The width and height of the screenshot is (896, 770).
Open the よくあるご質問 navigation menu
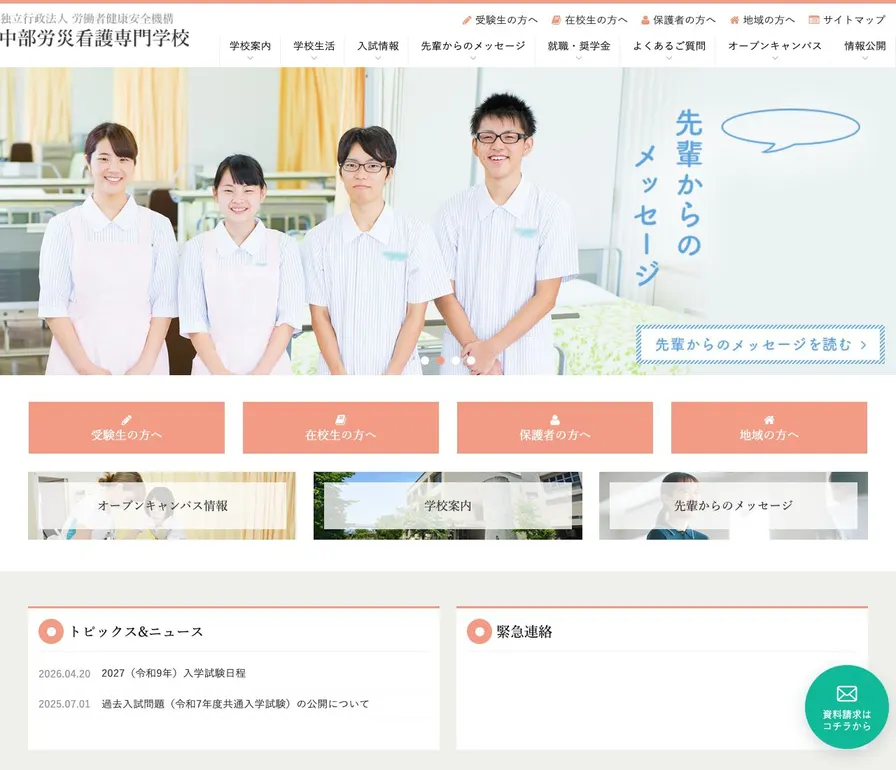(669, 46)
